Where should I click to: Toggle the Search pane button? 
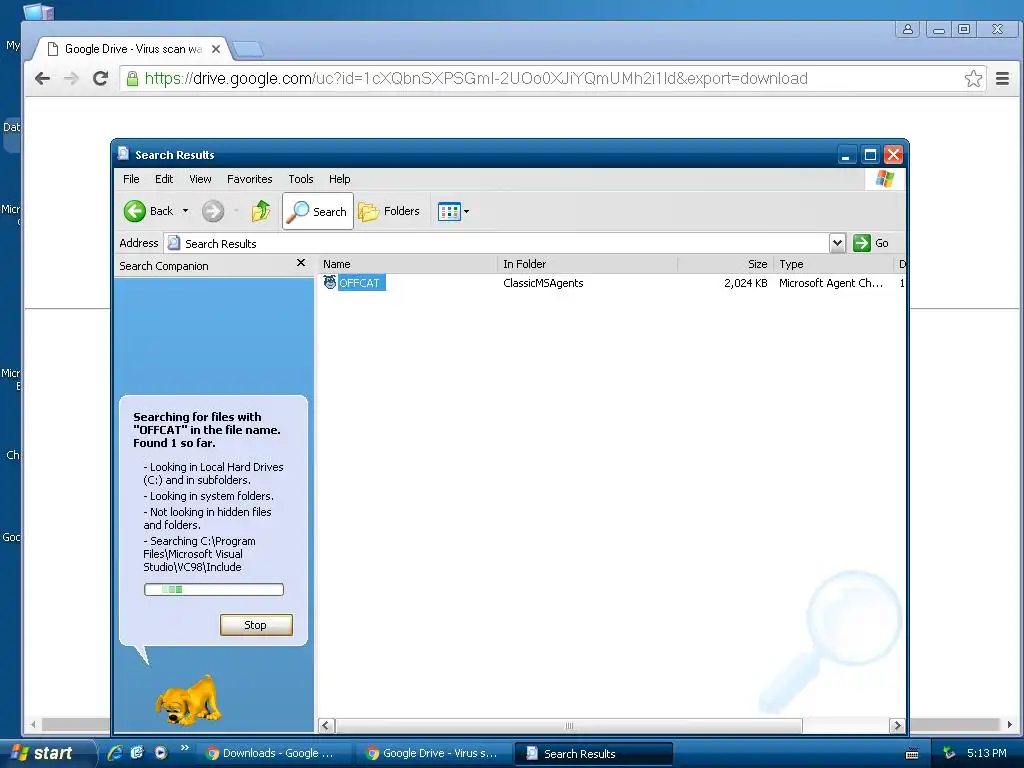click(x=318, y=211)
